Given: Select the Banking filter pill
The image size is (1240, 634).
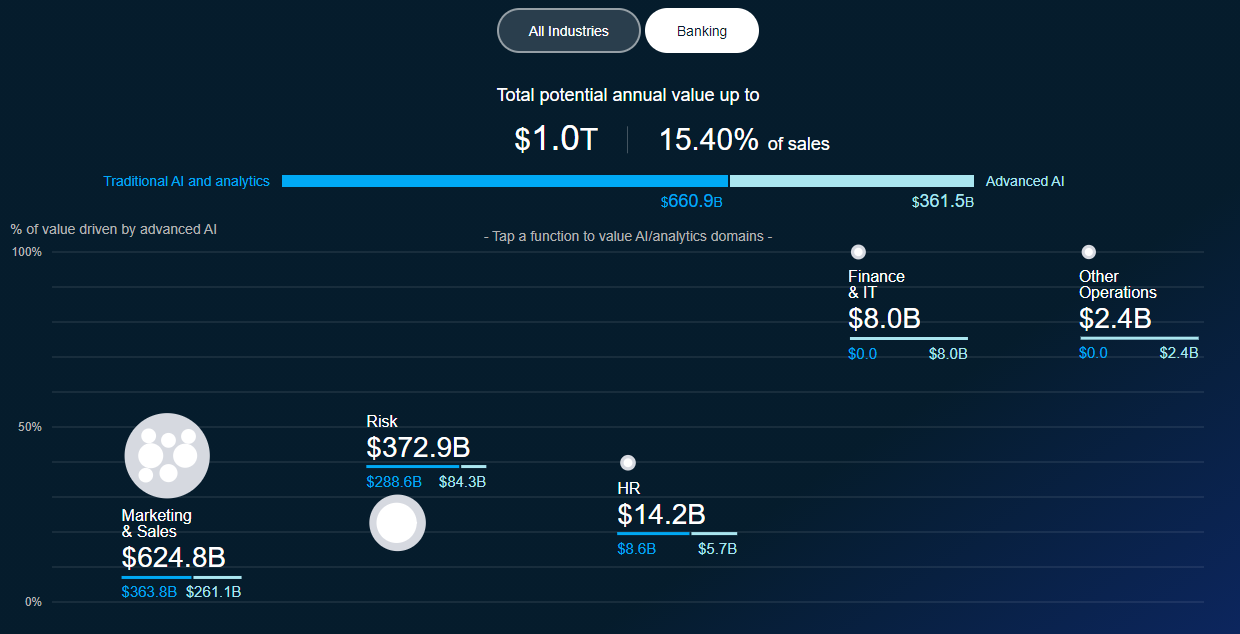Looking at the screenshot, I should click(702, 31).
